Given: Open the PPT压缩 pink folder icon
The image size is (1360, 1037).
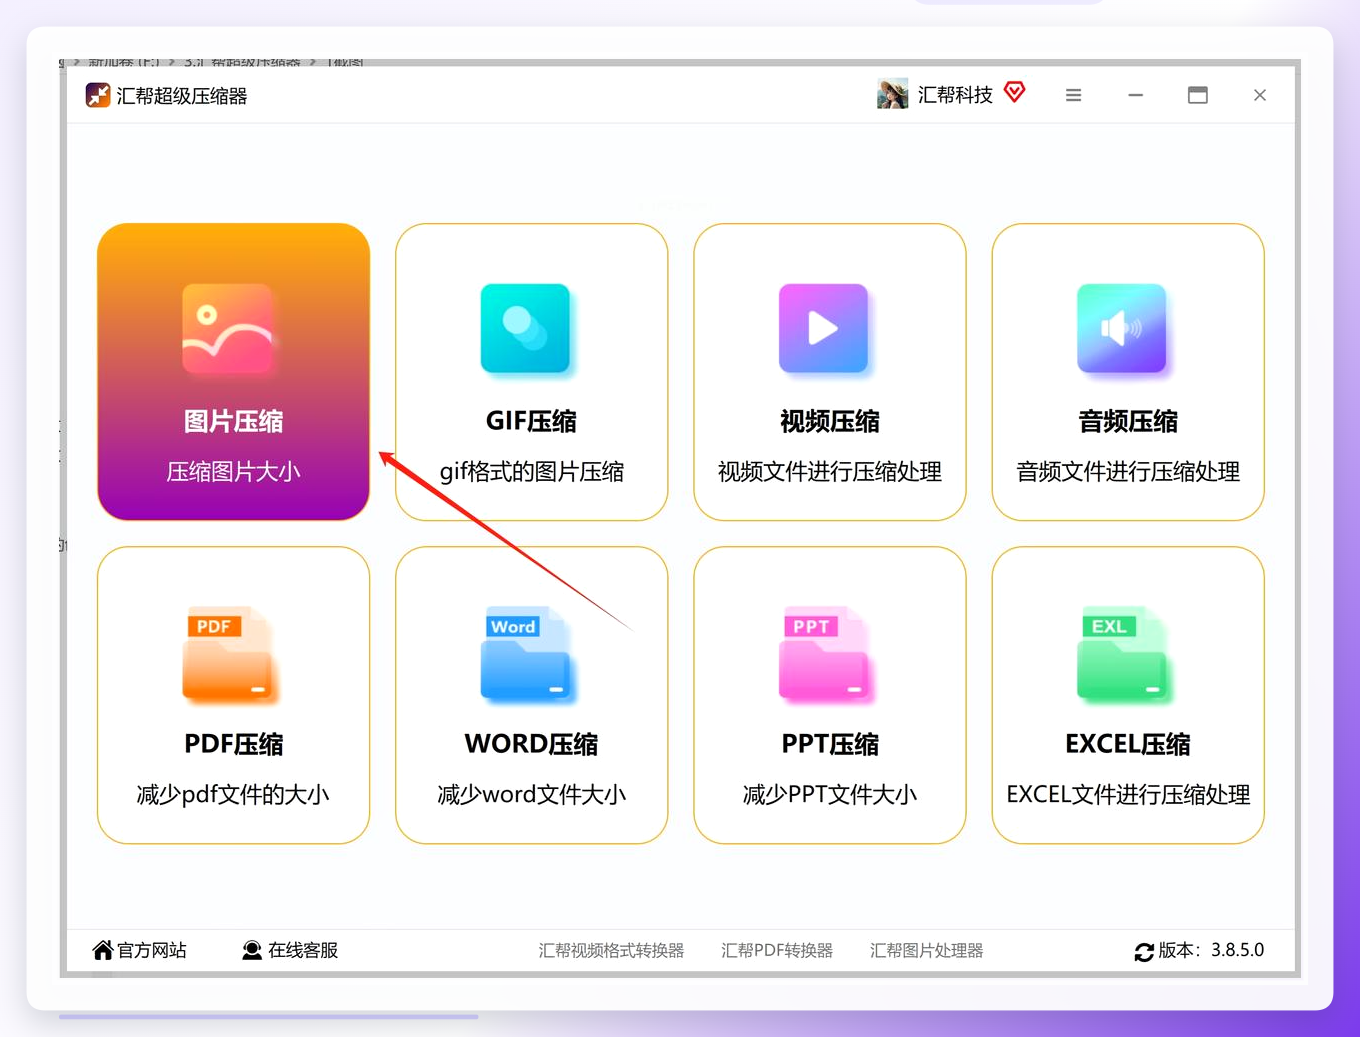Looking at the screenshot, I should (x=824, y=653).
